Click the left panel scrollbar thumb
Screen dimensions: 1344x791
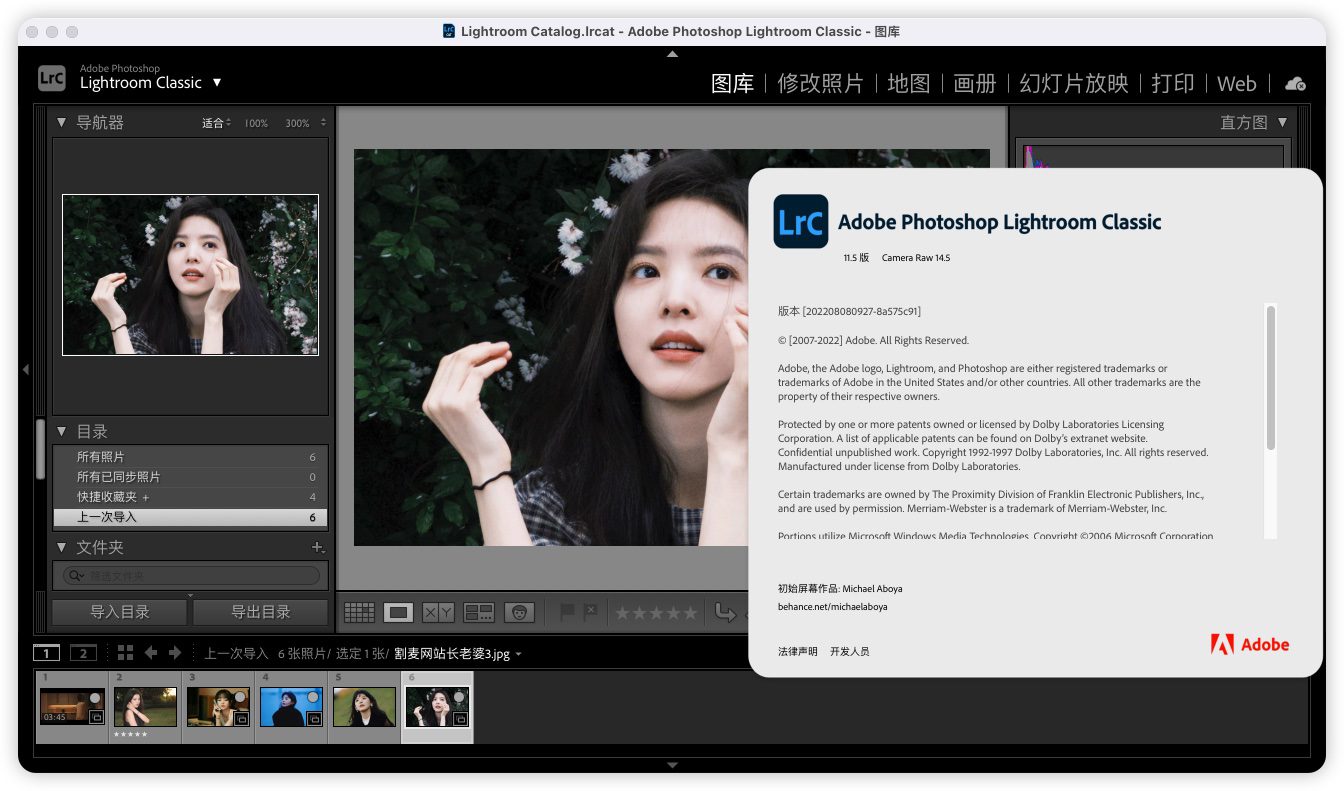click(40, 448)
